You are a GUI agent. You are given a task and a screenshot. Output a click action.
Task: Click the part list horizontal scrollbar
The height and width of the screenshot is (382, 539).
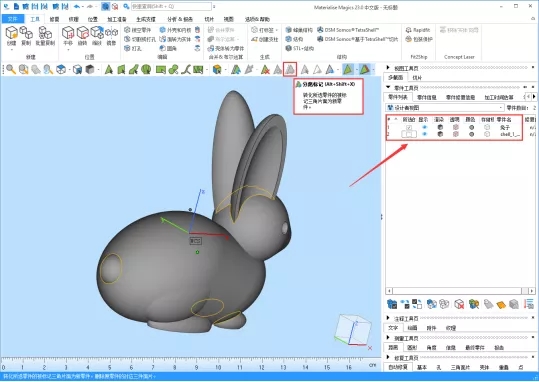pos(460,291)
